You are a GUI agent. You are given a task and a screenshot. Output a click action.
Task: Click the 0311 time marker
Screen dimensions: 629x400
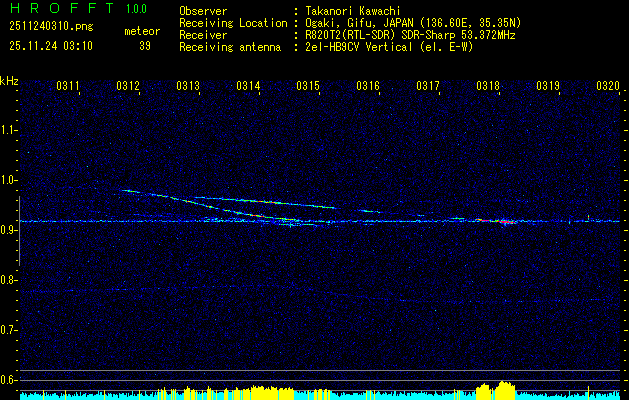pyautogui.click(x=68, y=86)
